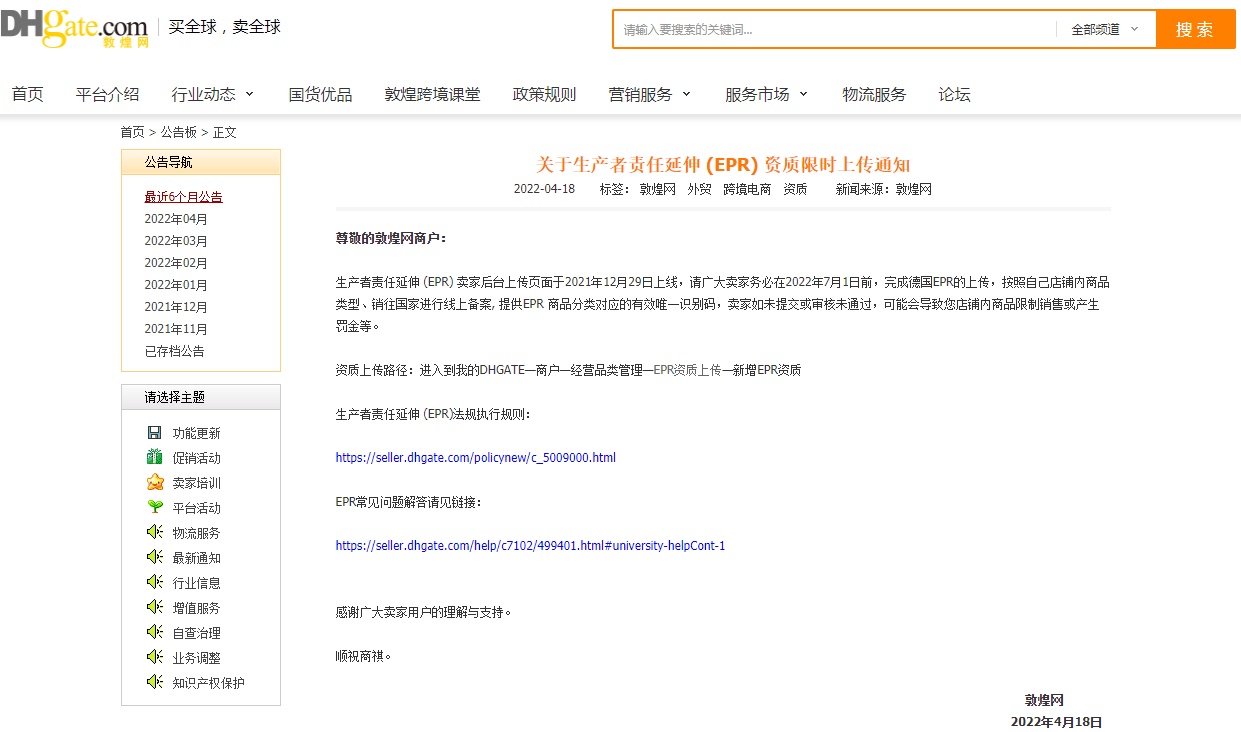The height and width of the screenshot is (732, 1241).
Task: Click 公告板 in the breadcrumb
Action: [x=178, y=132]
